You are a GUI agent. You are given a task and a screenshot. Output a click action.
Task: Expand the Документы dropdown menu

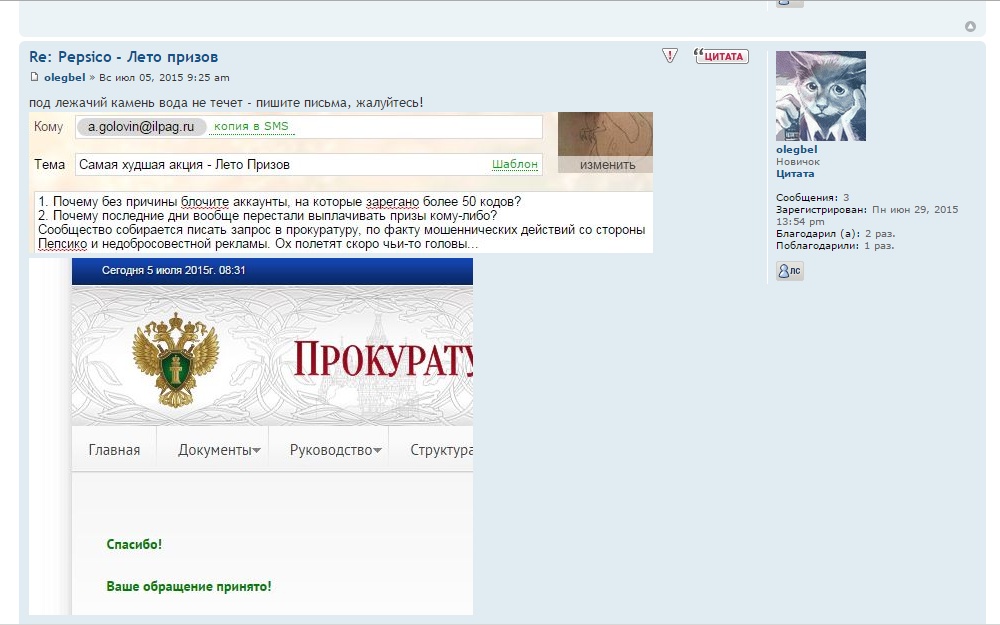[219, 450]
